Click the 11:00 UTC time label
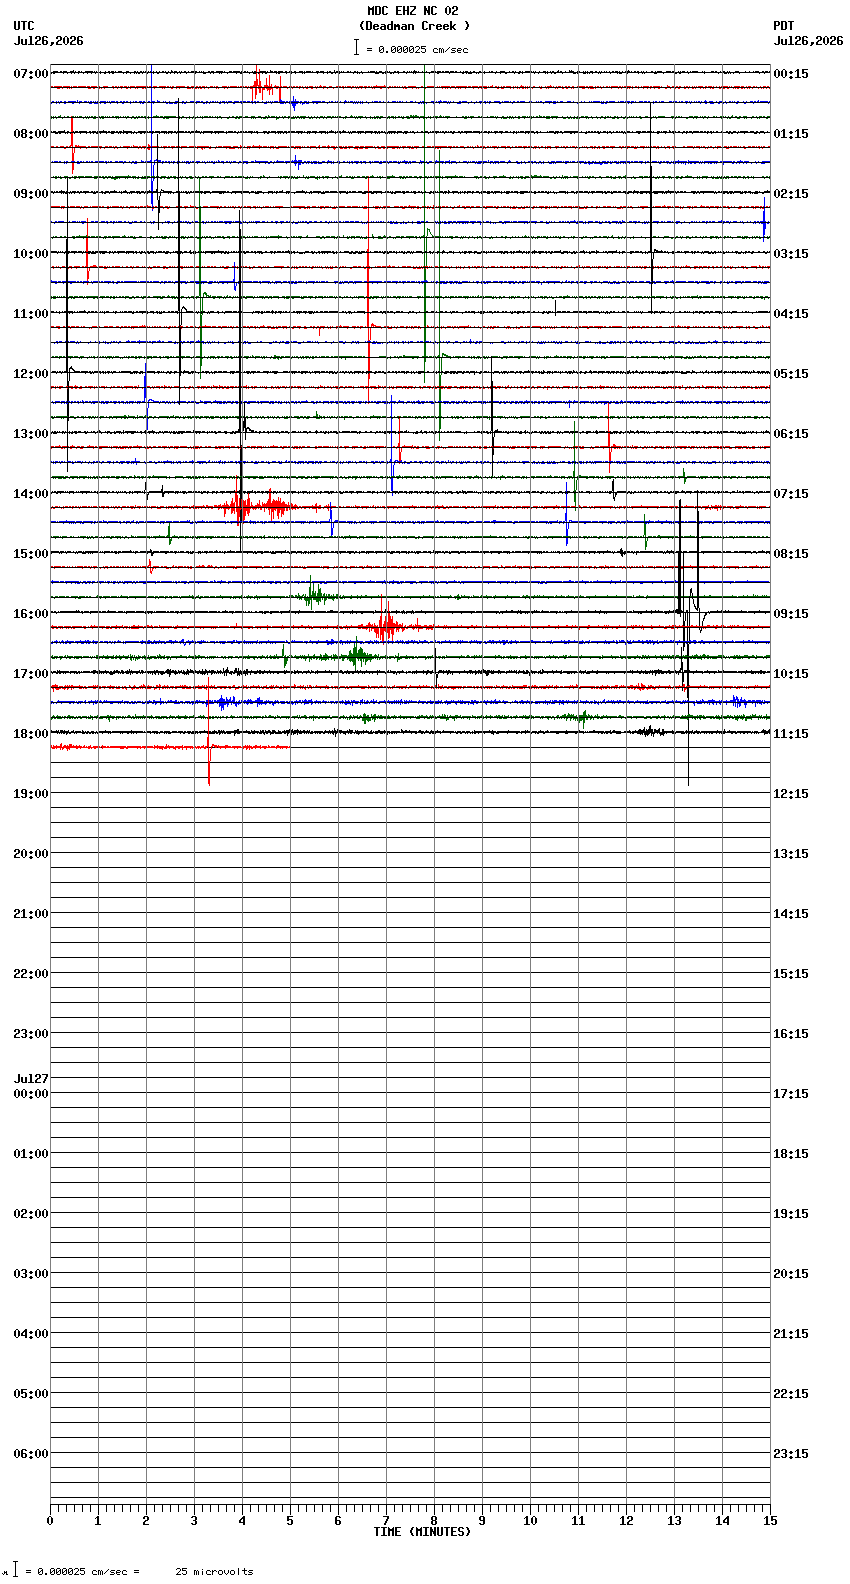The height and width of the screenshot is (1584, 850). click(31, 314)
